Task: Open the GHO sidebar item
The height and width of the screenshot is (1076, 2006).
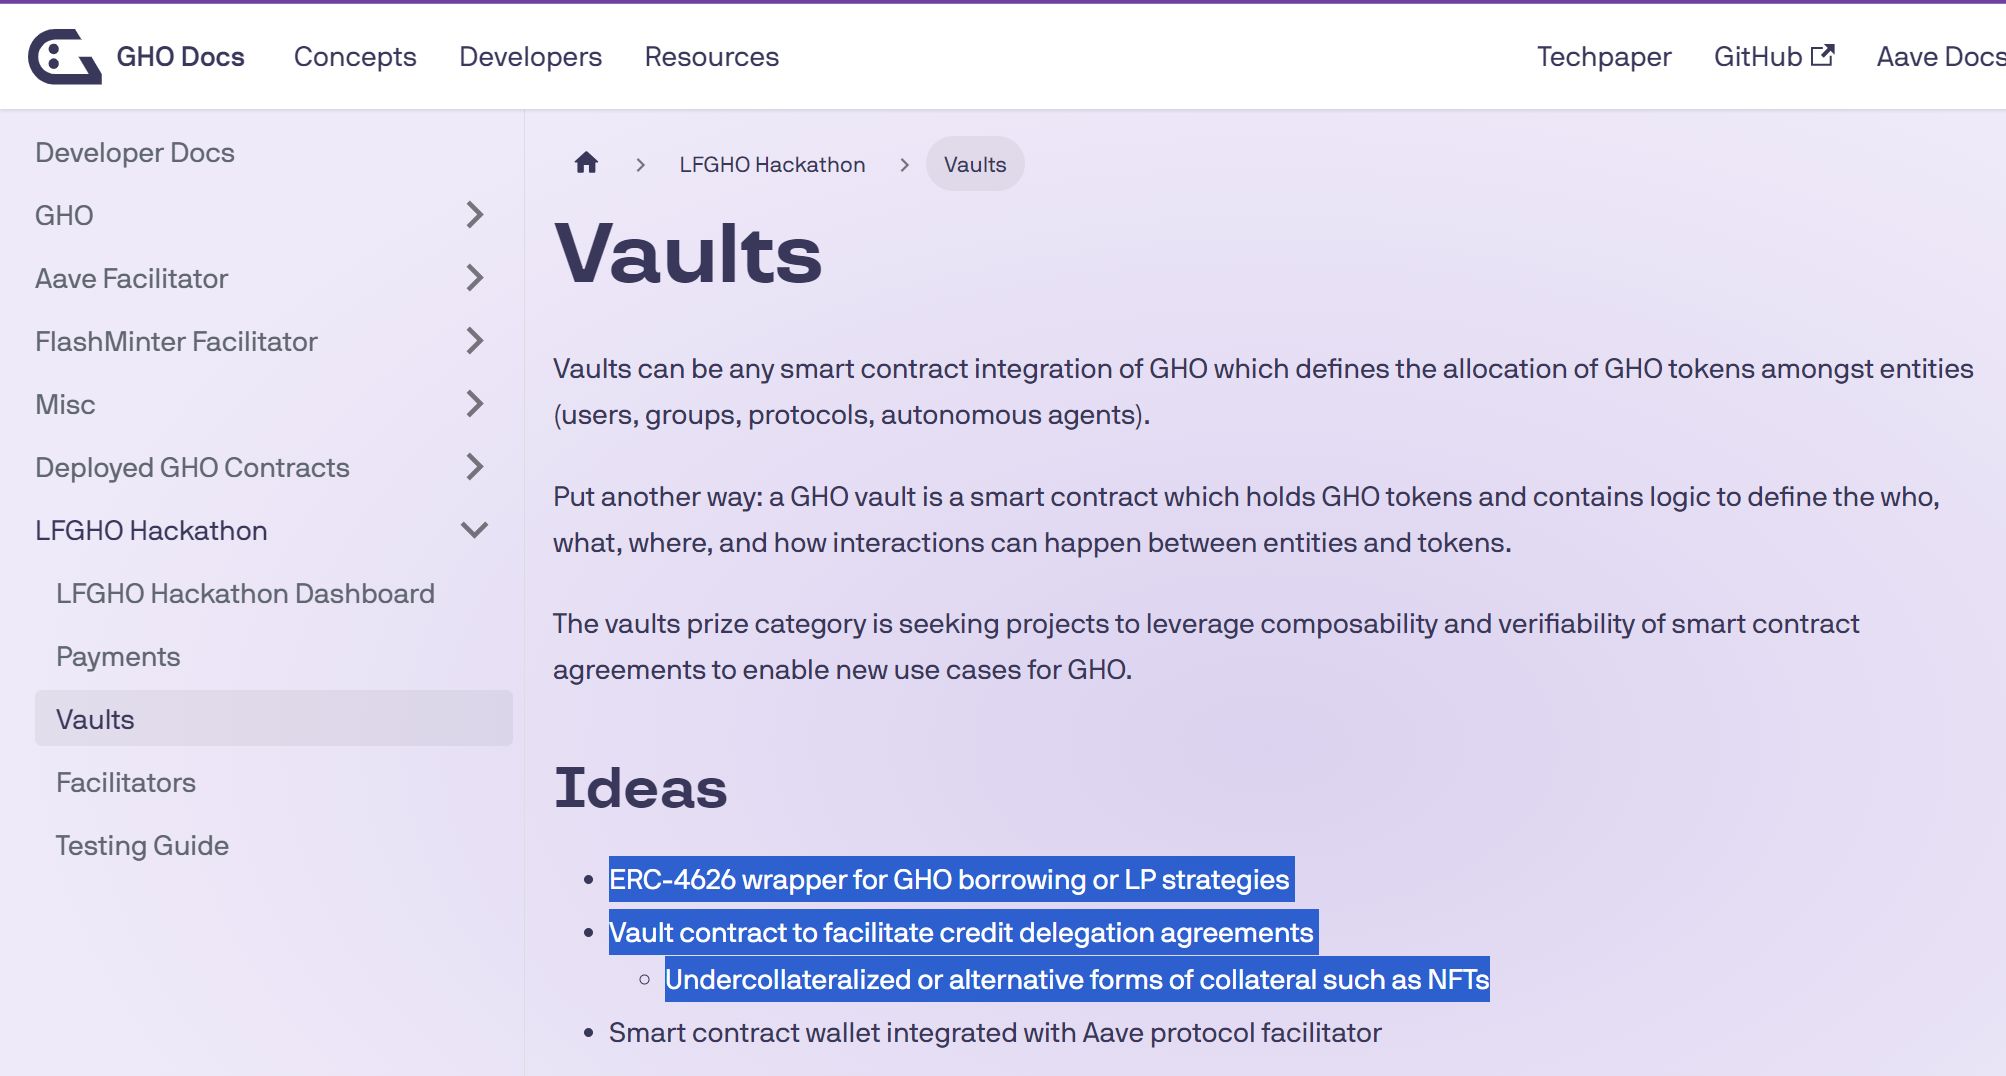Action: (x=64, y=215)
